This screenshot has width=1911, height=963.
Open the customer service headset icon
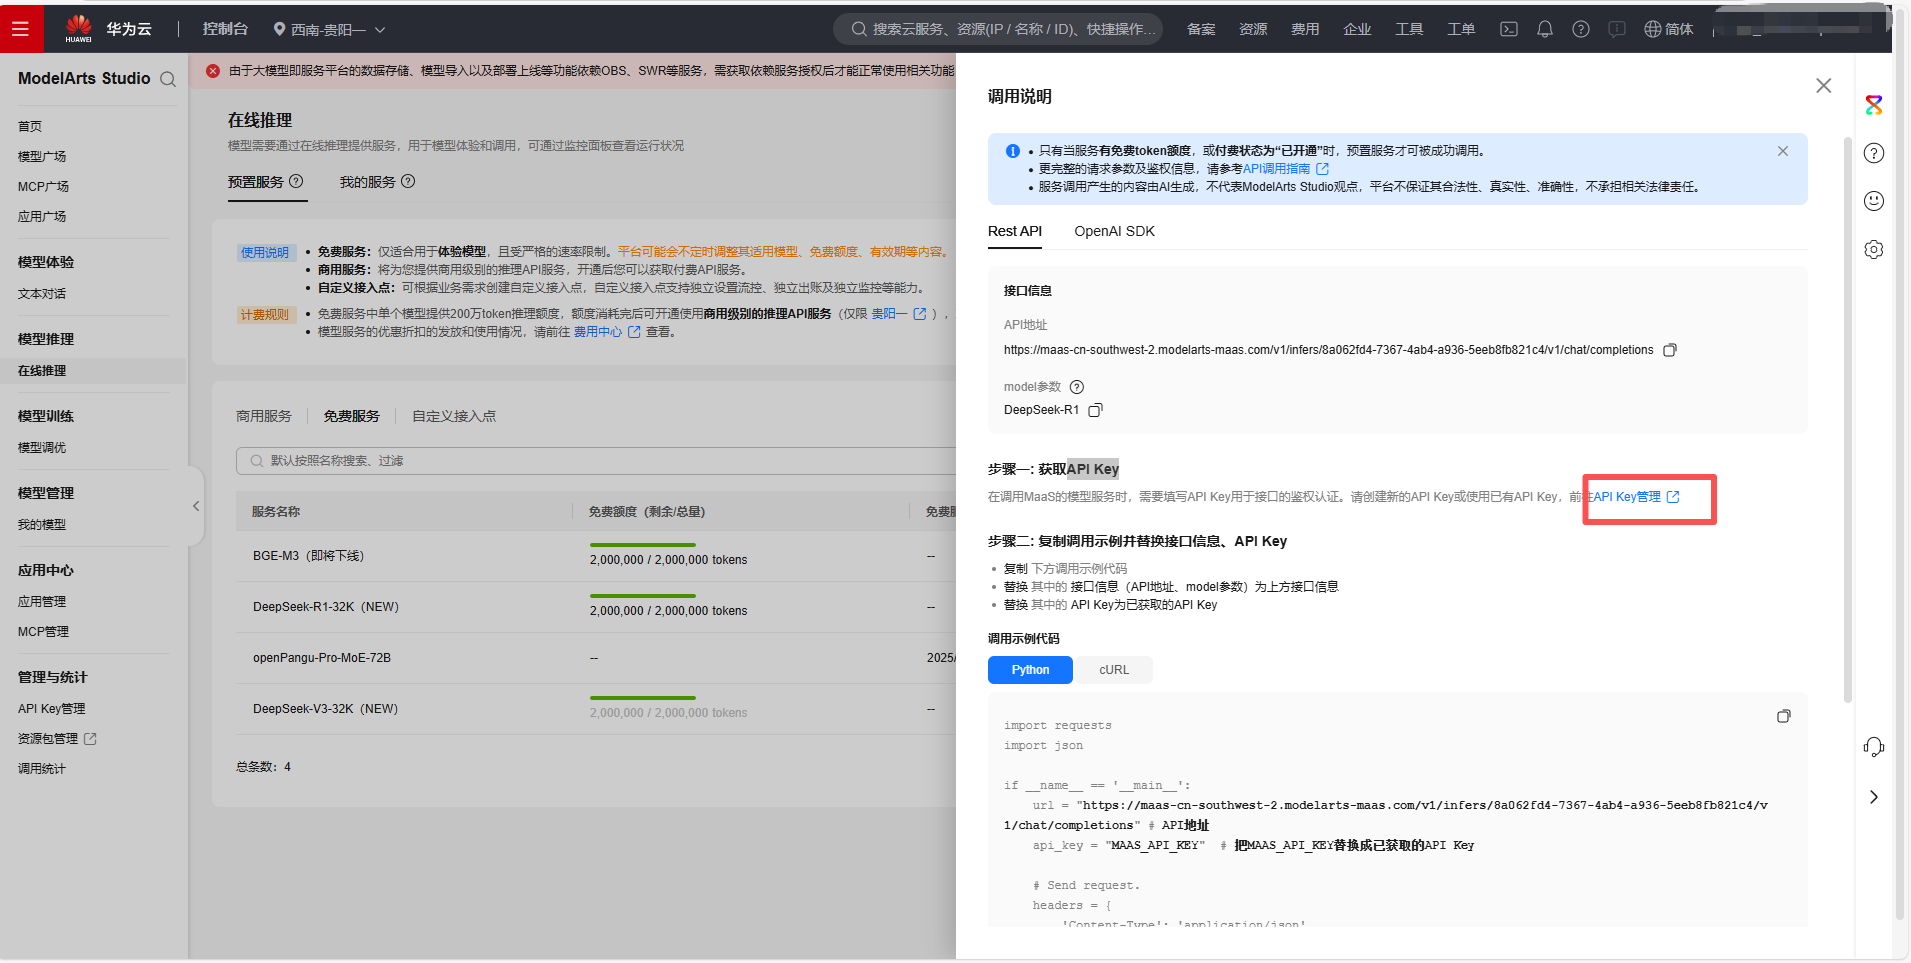pyautogui.click(x=1874, y=747)
